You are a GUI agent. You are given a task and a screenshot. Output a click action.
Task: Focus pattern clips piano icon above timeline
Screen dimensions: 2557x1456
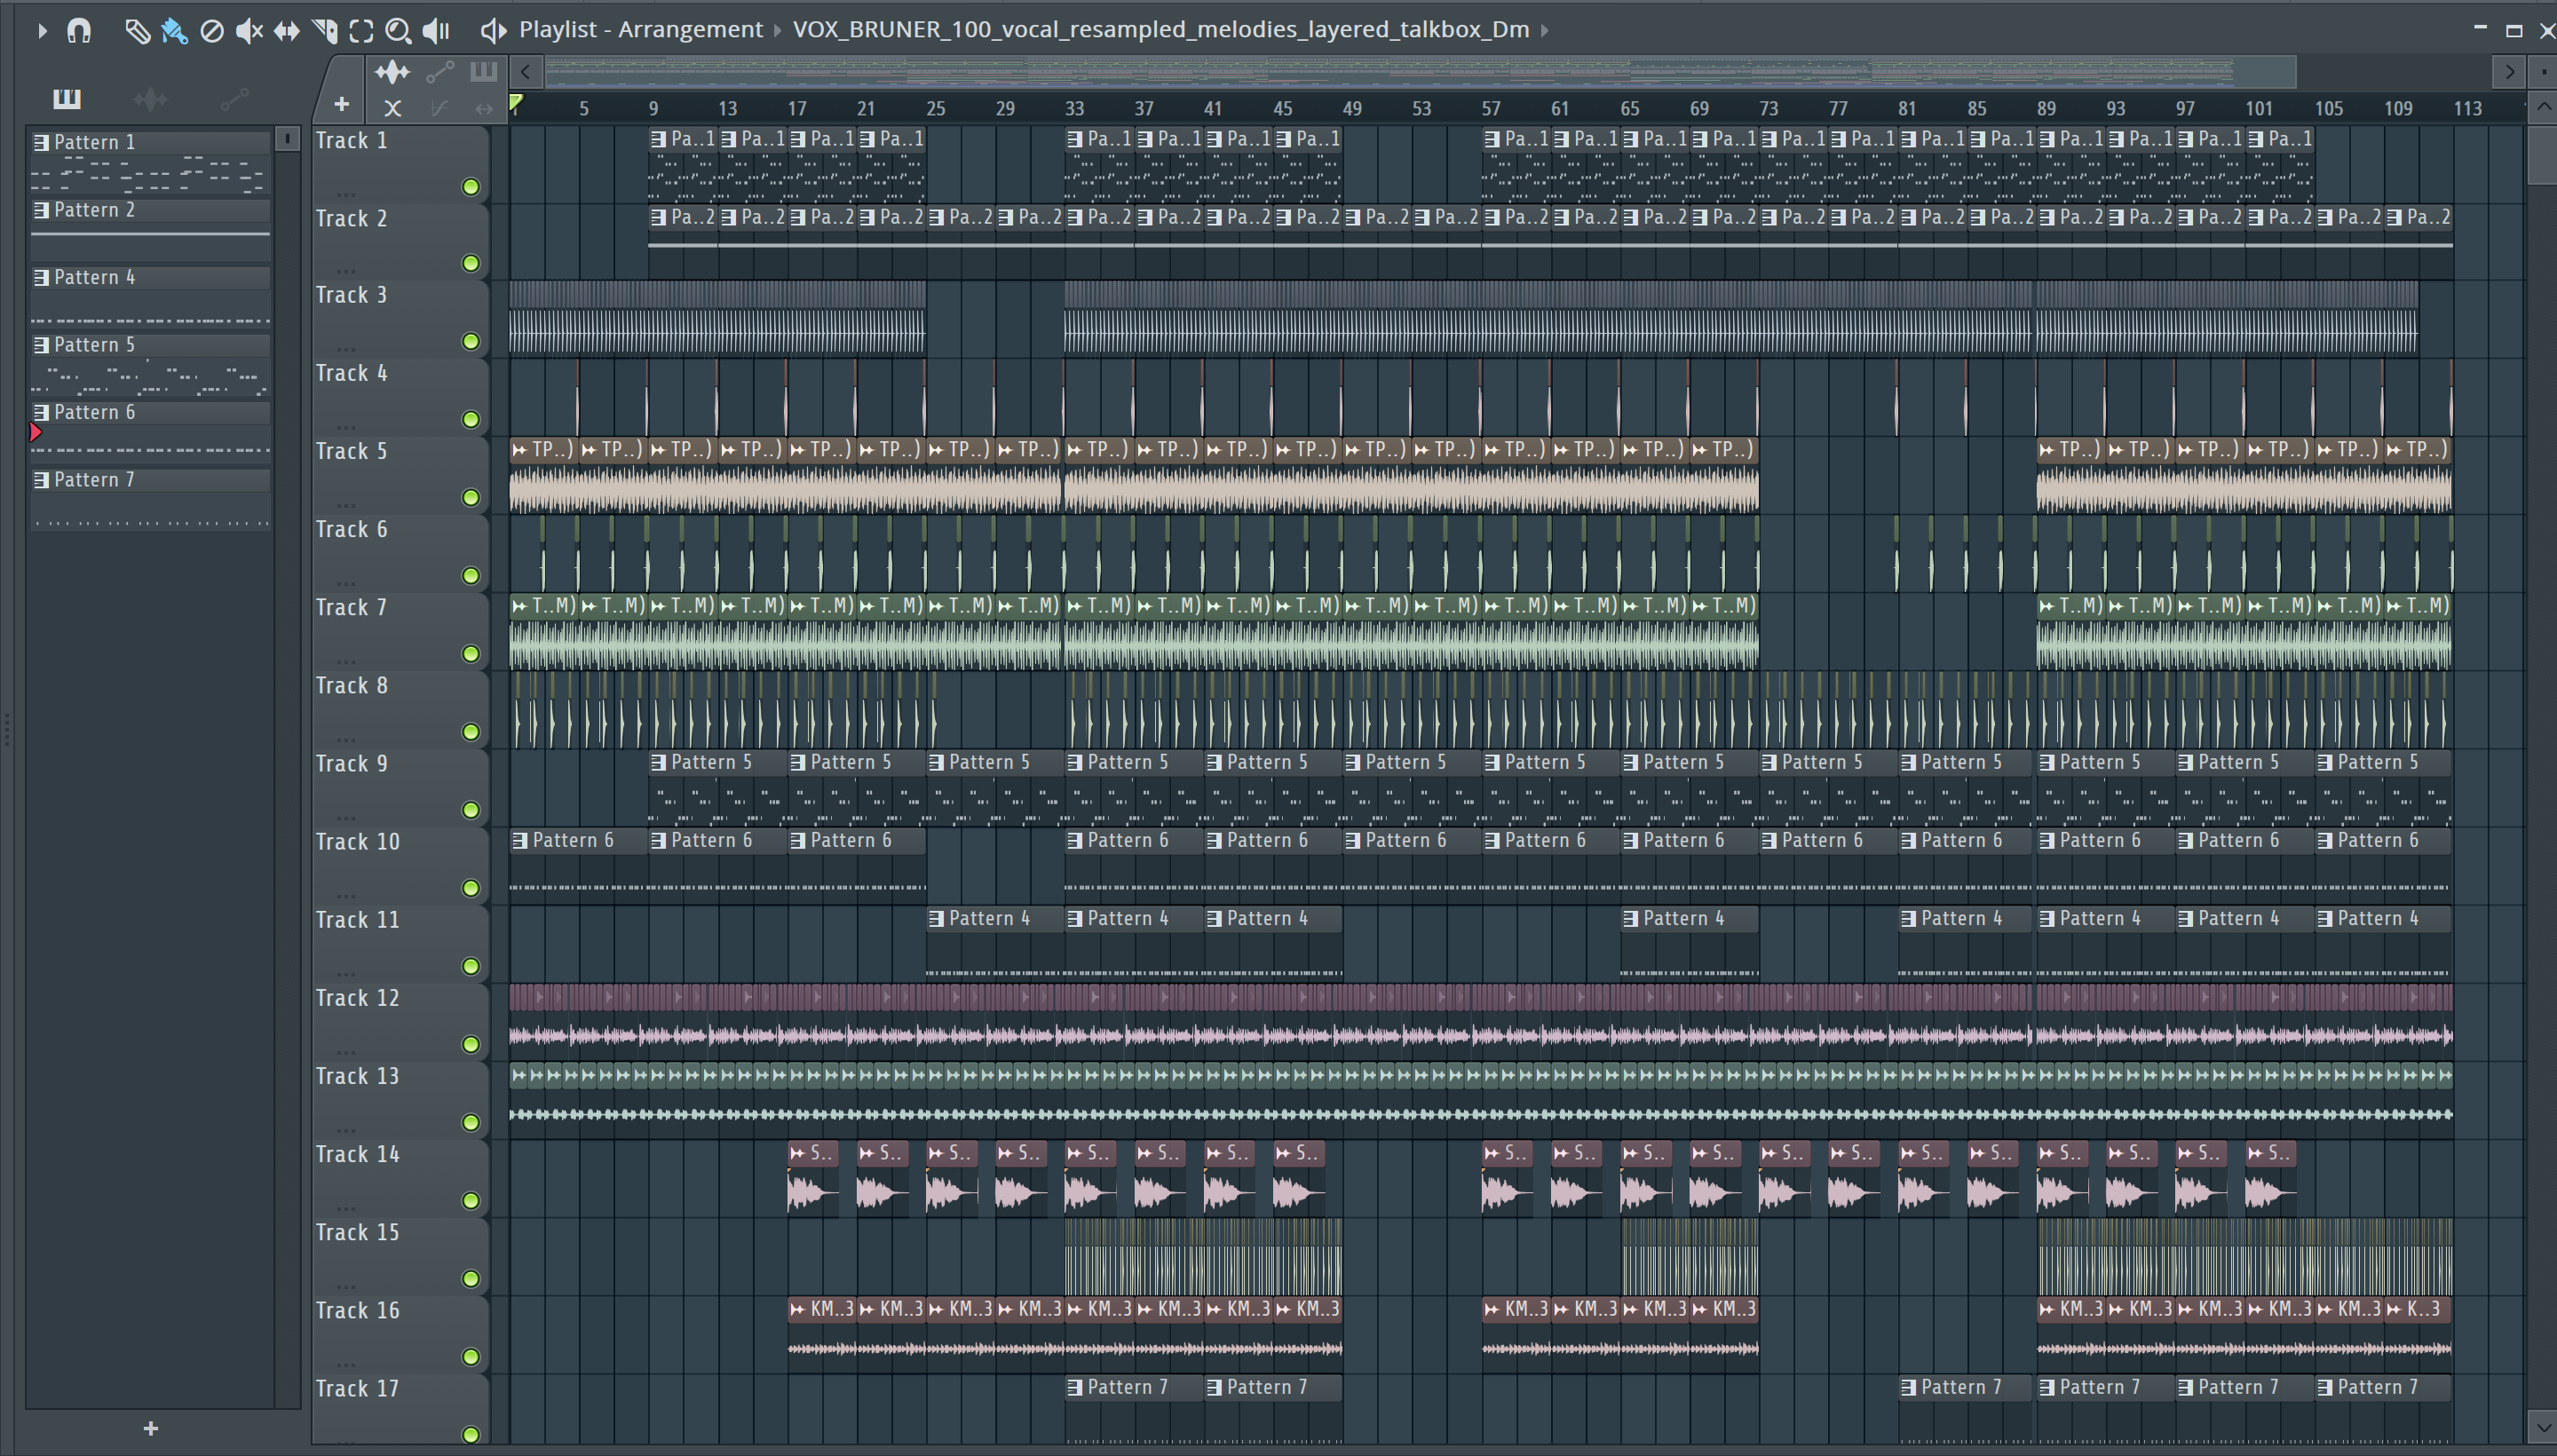pyautogui.click(x=484, y=71)
